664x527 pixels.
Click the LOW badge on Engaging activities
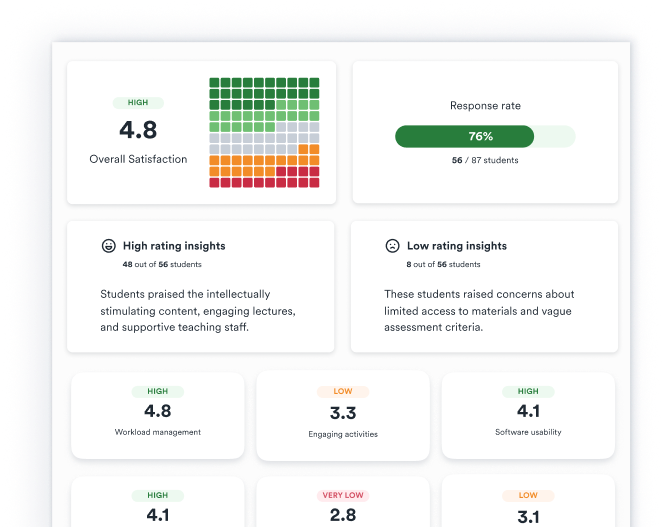pyautogui.click(x=343, y=391)
